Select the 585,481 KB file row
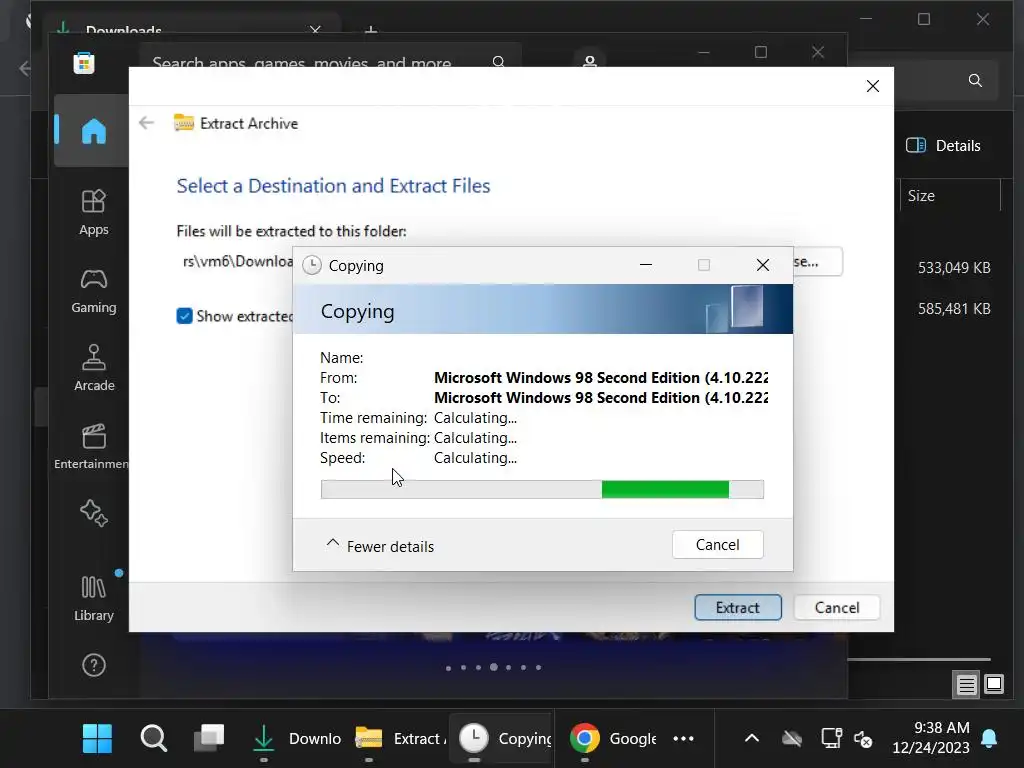Screen dimensions: 1024x768 (x=953, y=308)
